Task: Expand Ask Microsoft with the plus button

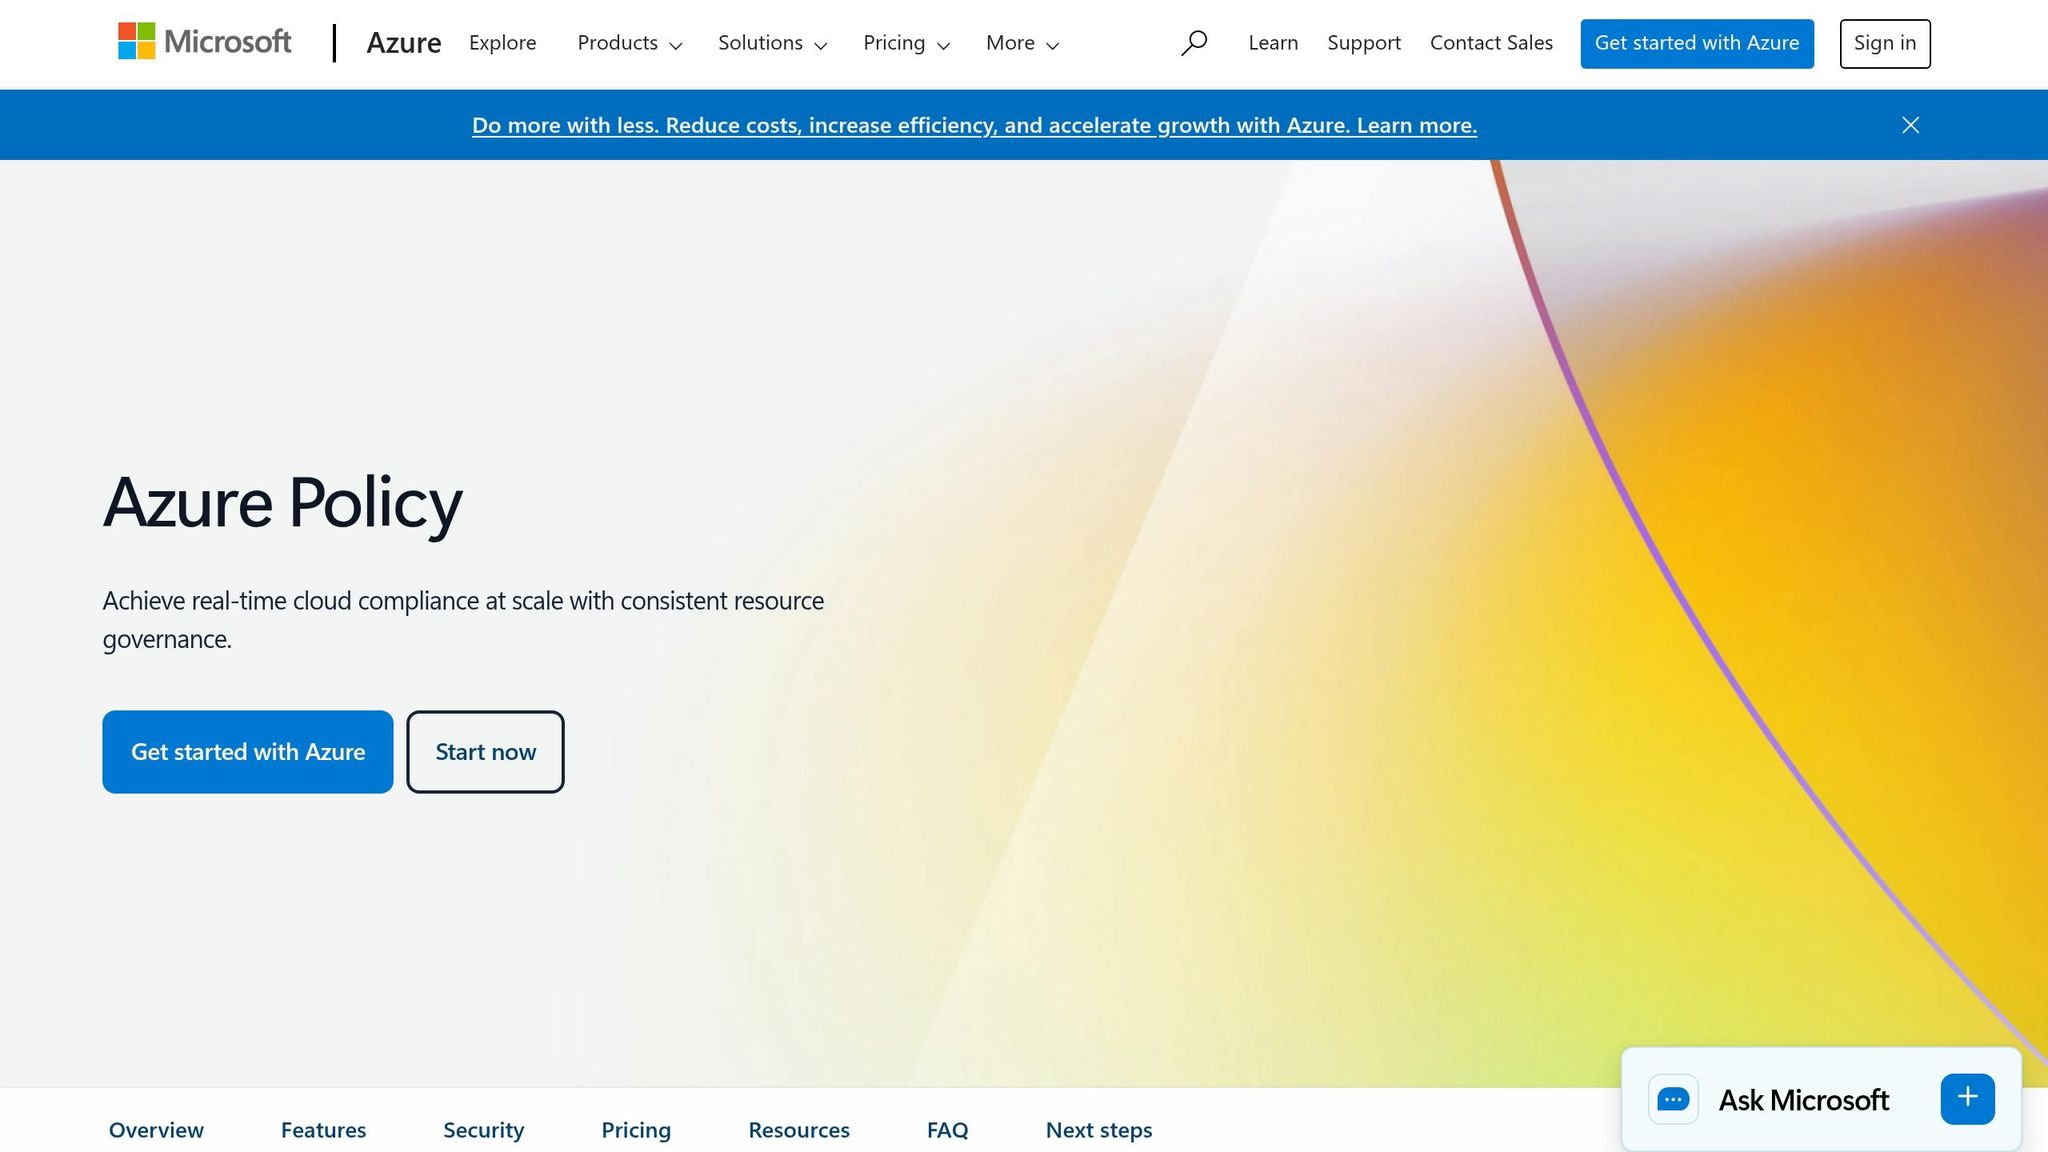Action: pyautogui.click(x=1967, y=1098)
